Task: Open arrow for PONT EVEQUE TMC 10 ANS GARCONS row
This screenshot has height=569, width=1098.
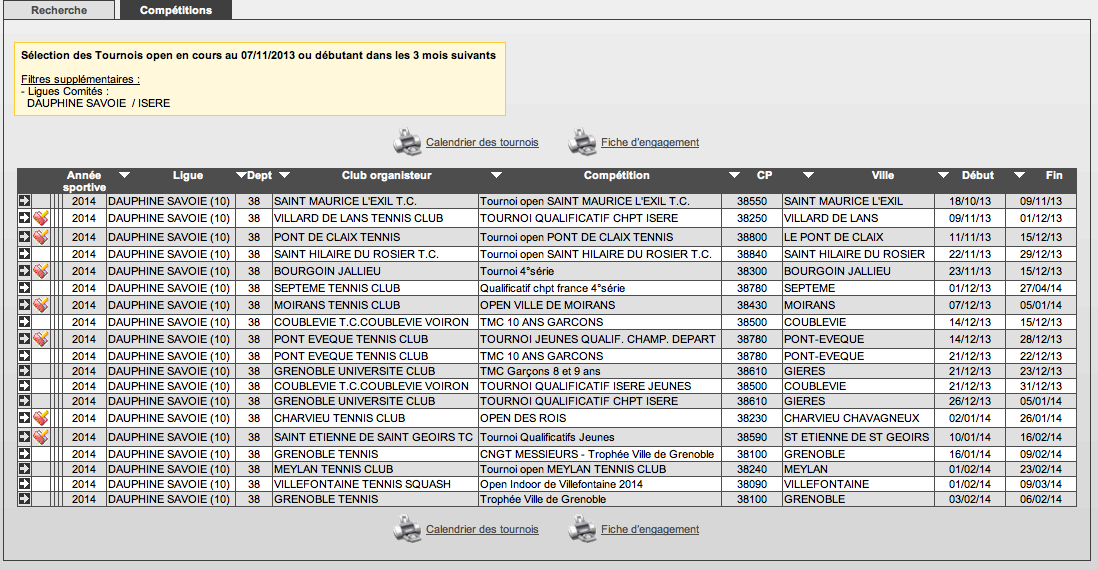Action: point(25,356)
